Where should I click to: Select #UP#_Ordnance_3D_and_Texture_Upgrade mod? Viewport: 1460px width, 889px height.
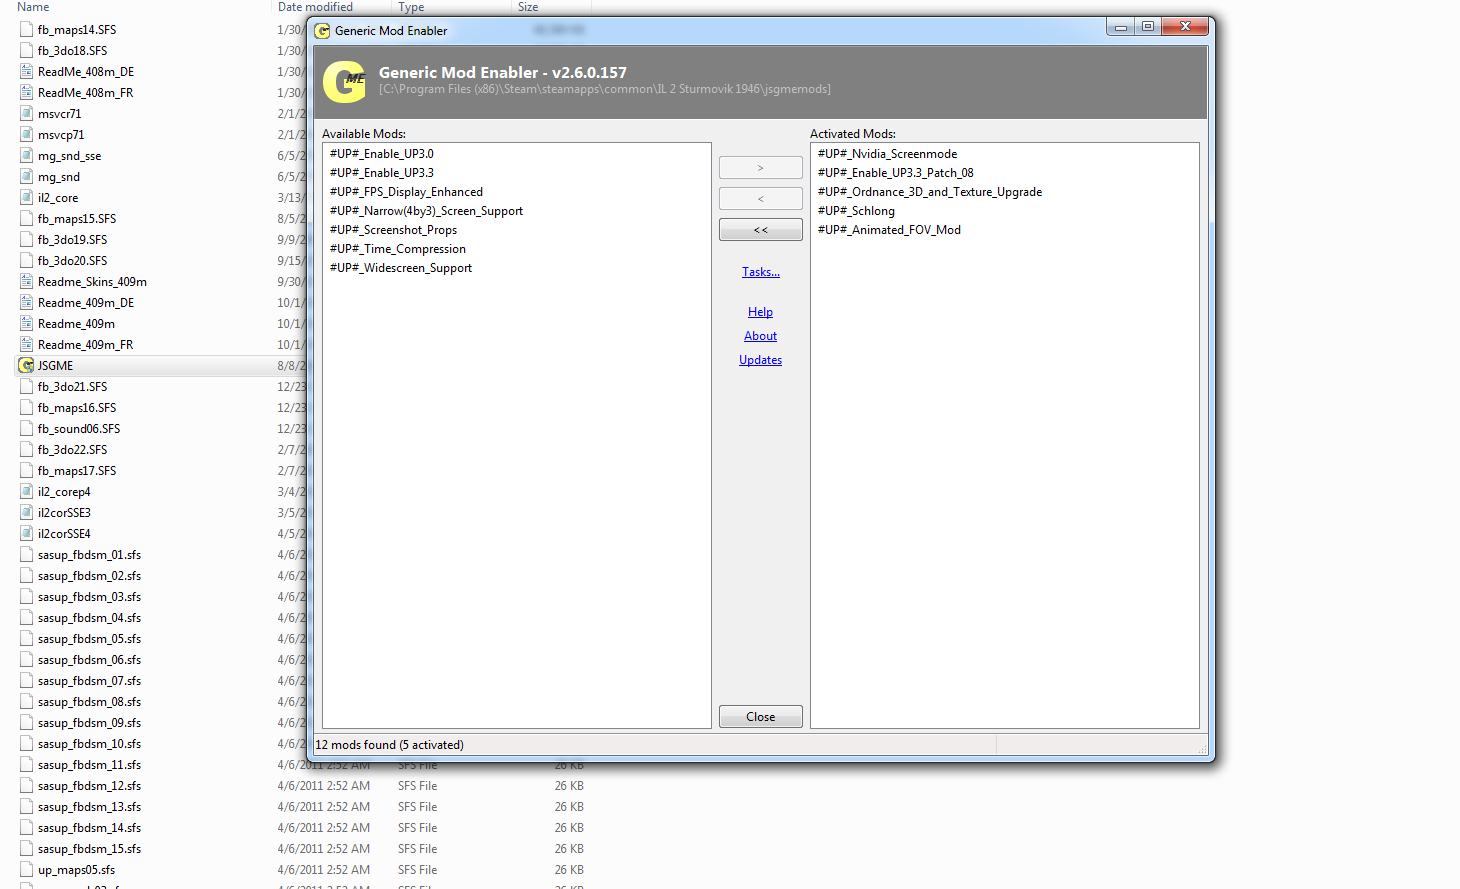[x=930, y=192]
